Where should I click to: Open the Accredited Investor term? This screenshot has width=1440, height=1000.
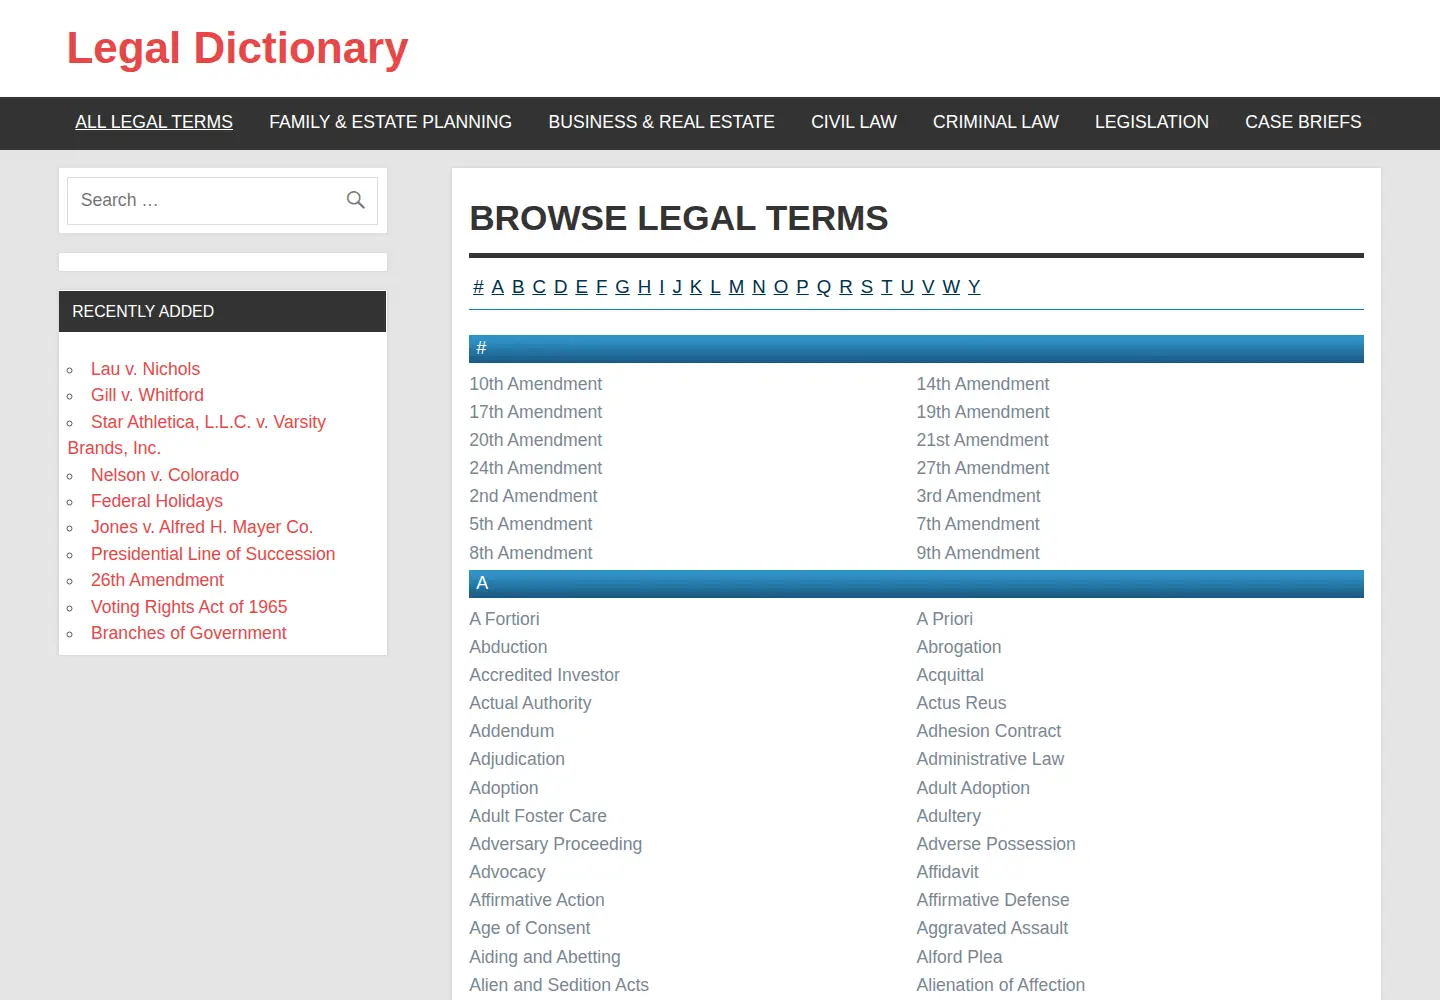click(x=545, y=675)
